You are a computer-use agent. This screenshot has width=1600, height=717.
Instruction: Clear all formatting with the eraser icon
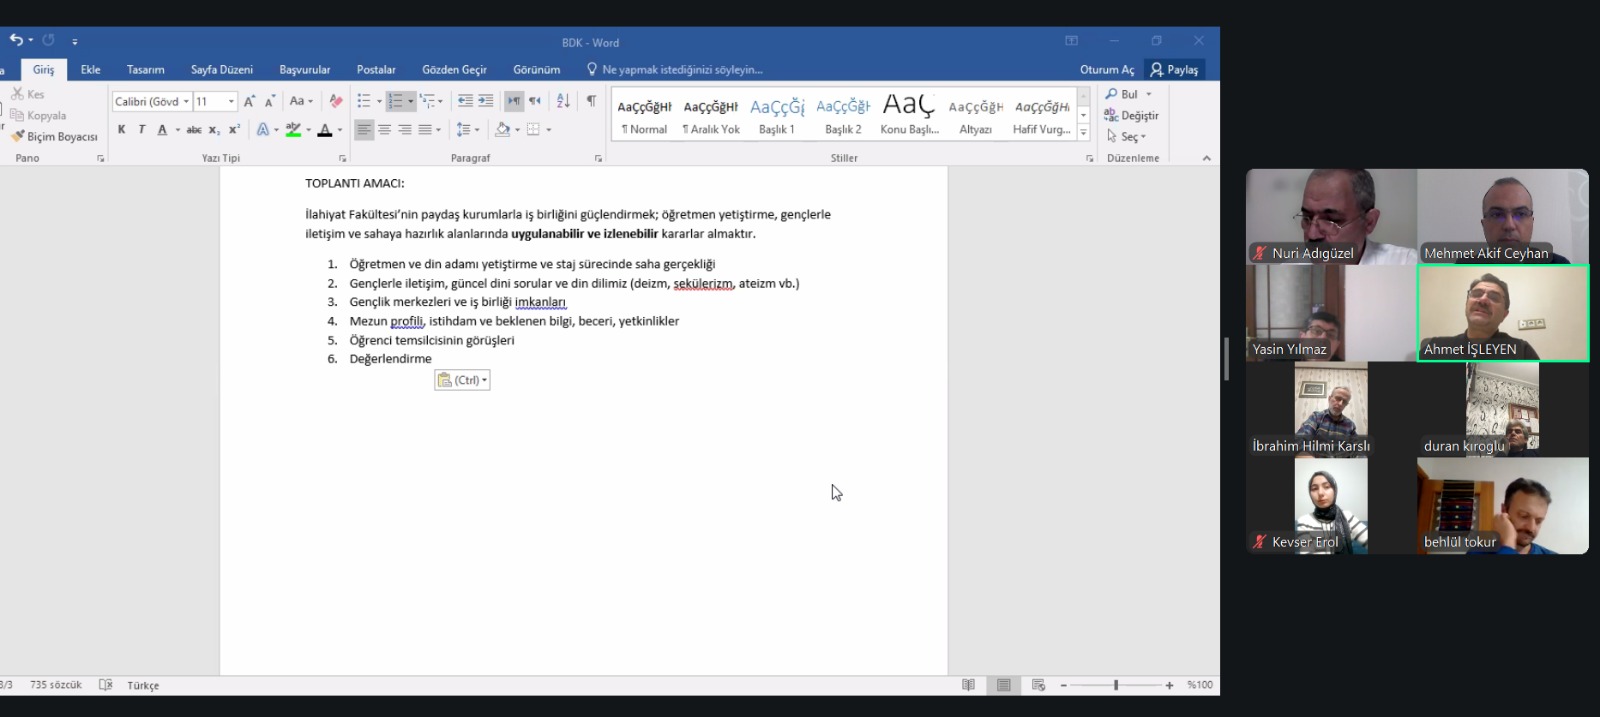336,101
